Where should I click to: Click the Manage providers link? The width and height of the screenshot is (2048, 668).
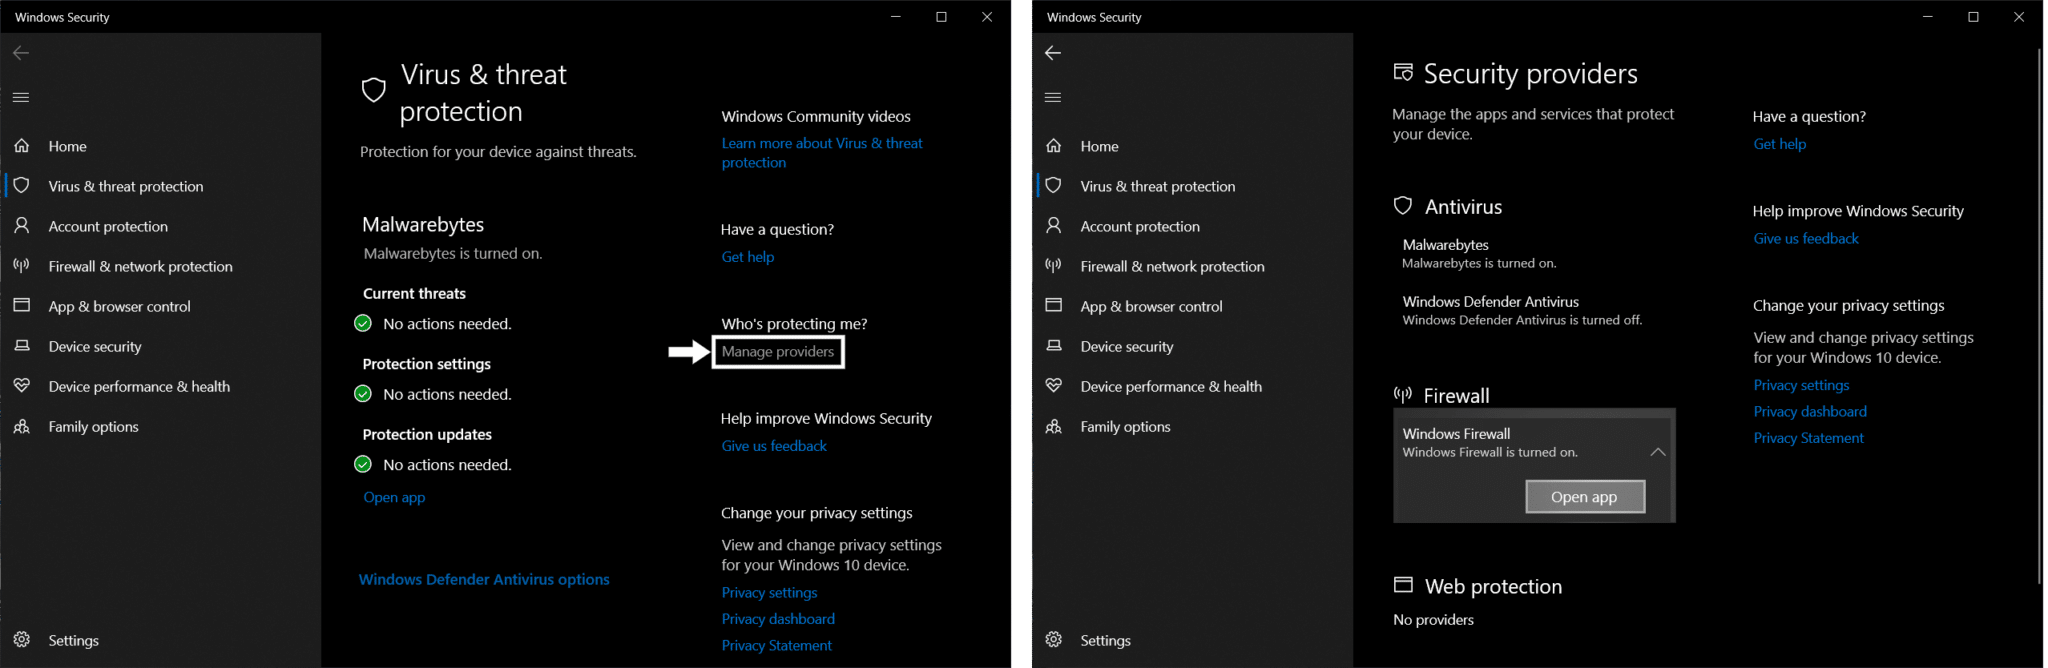[778, 352]
